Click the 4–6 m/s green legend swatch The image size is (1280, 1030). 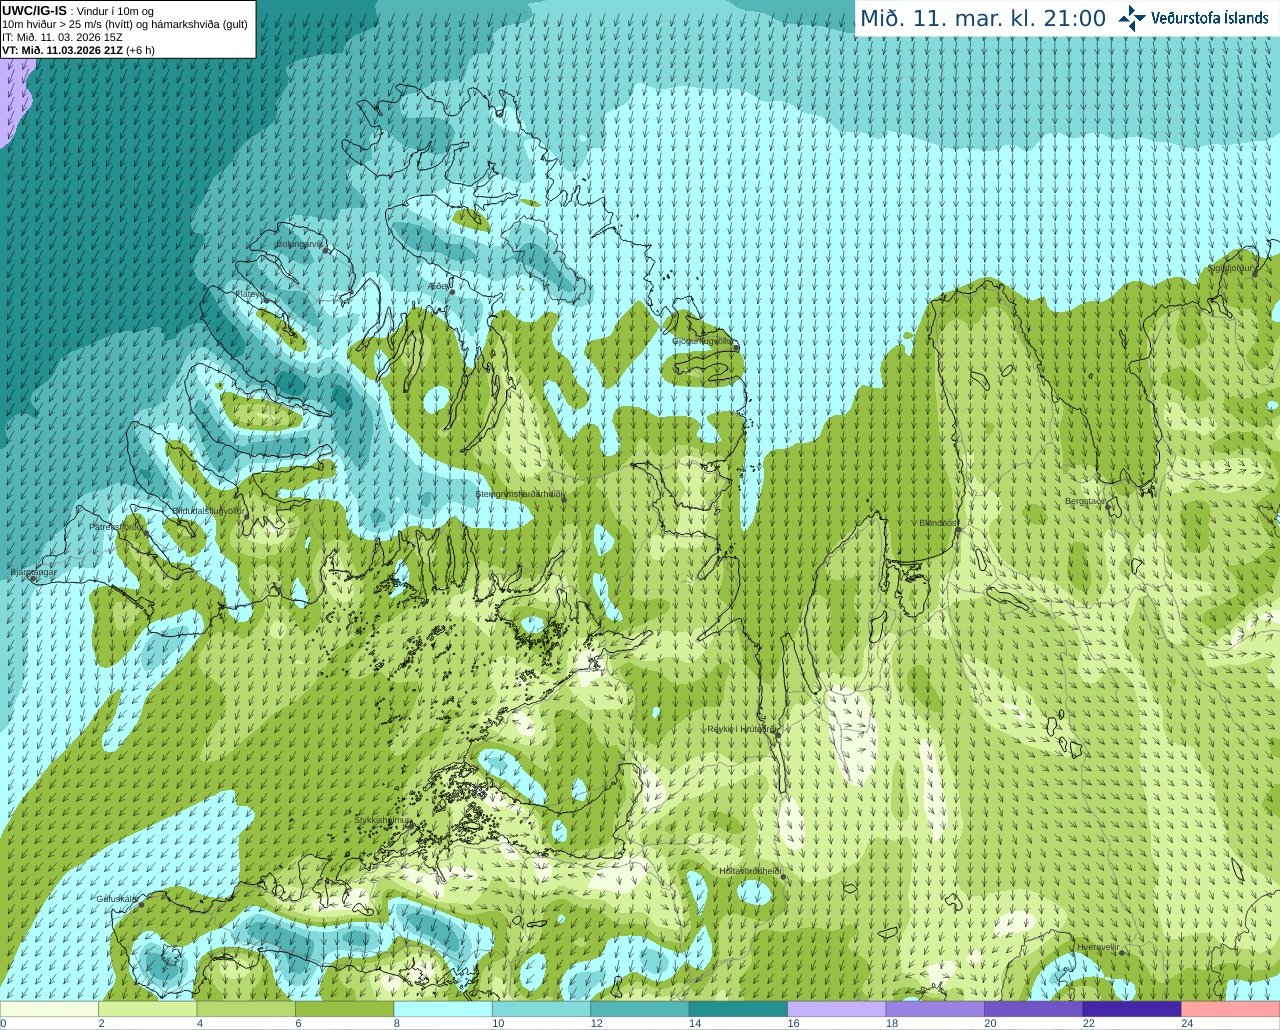[x=246, y=1008]
